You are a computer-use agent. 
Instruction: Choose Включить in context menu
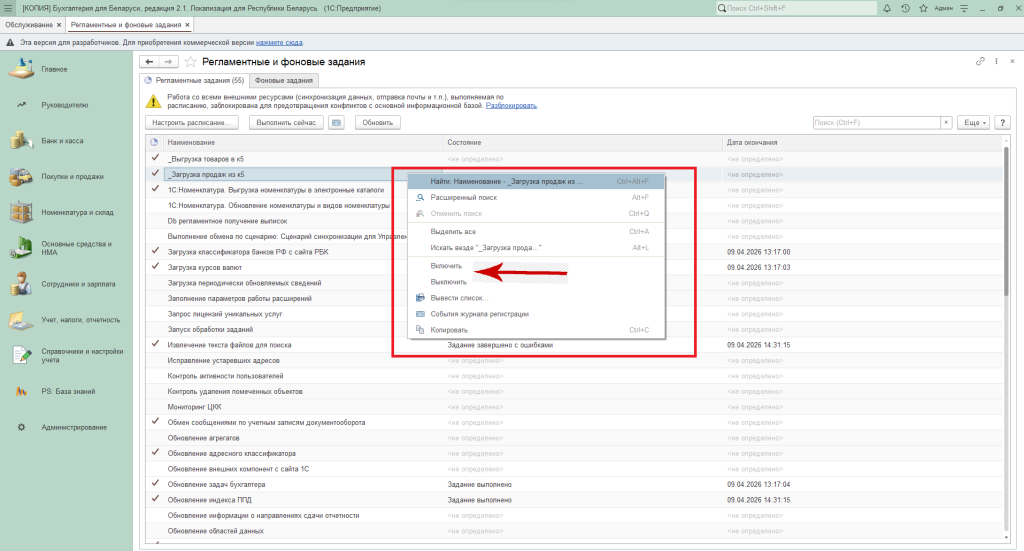[446, 266]
